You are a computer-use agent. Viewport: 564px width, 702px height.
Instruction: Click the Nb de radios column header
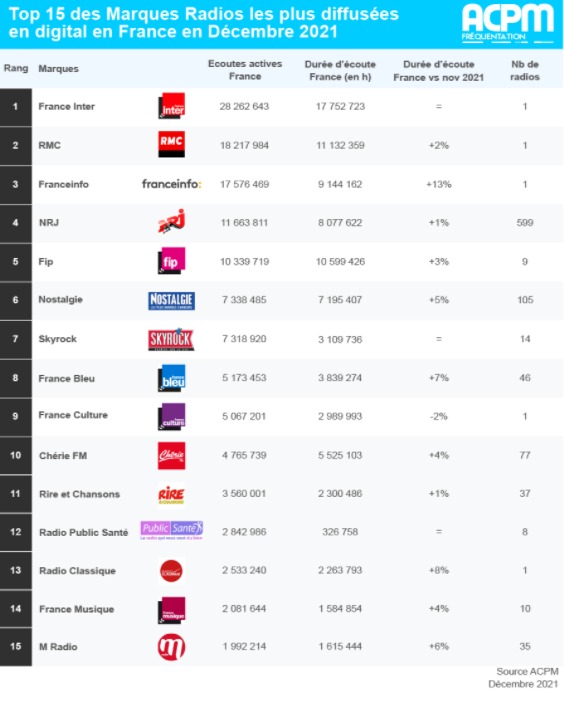click(525, 70)
